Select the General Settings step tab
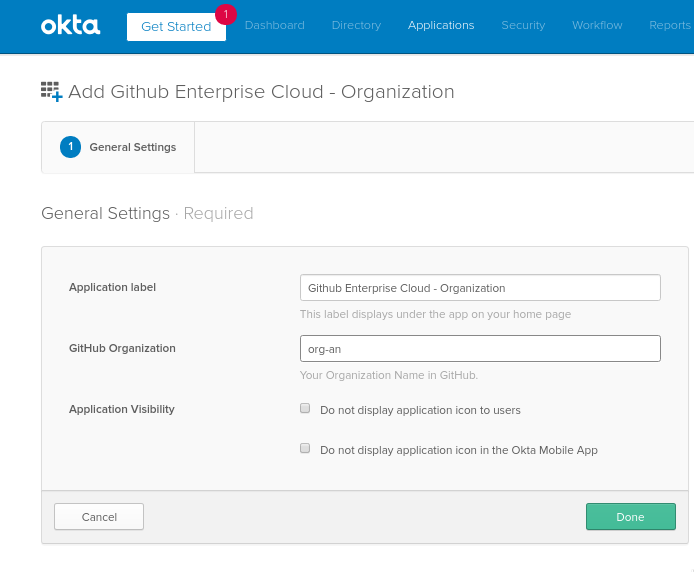 (x=118, y=147)
